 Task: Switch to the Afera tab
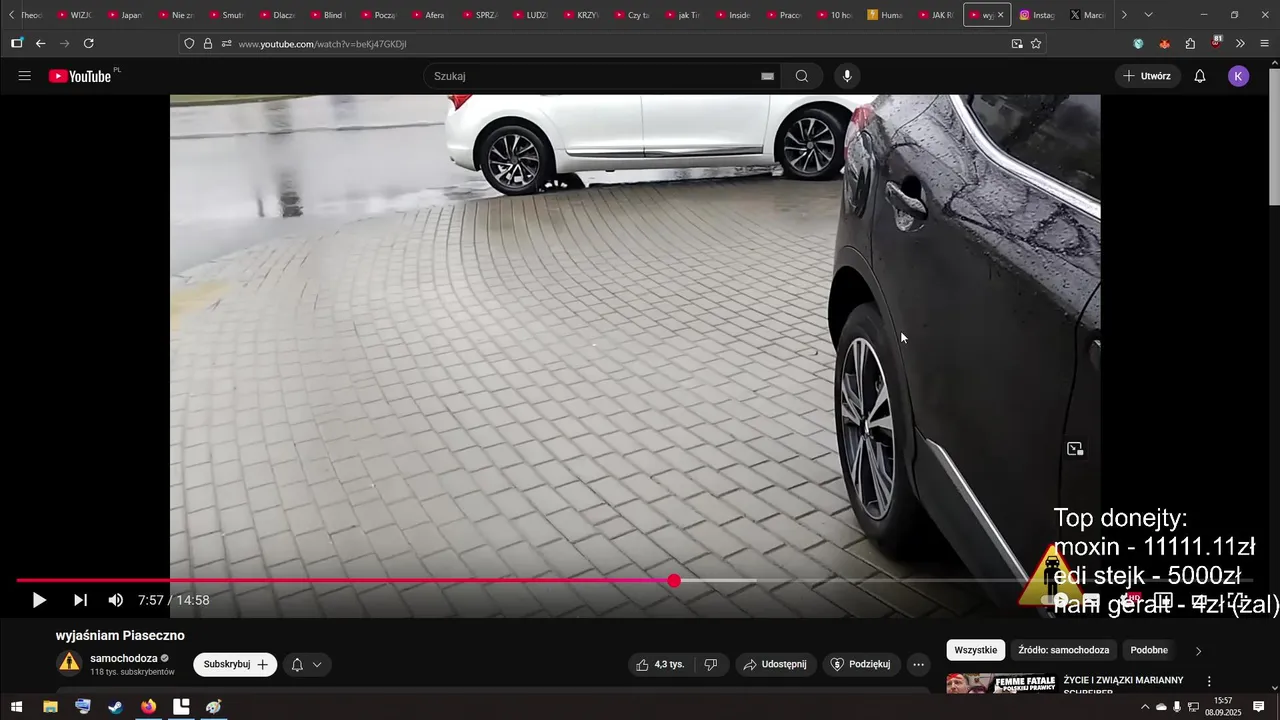pos(429,15)
